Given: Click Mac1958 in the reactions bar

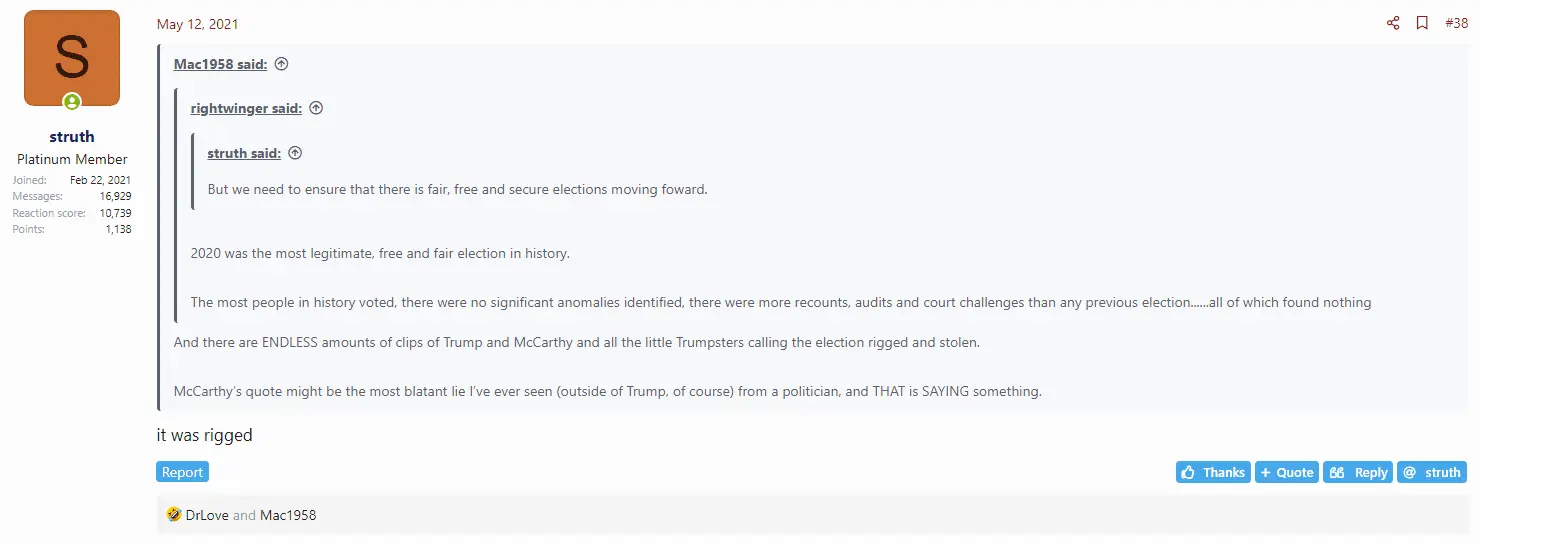Looking at the screenshot, I should pos(288,515).
